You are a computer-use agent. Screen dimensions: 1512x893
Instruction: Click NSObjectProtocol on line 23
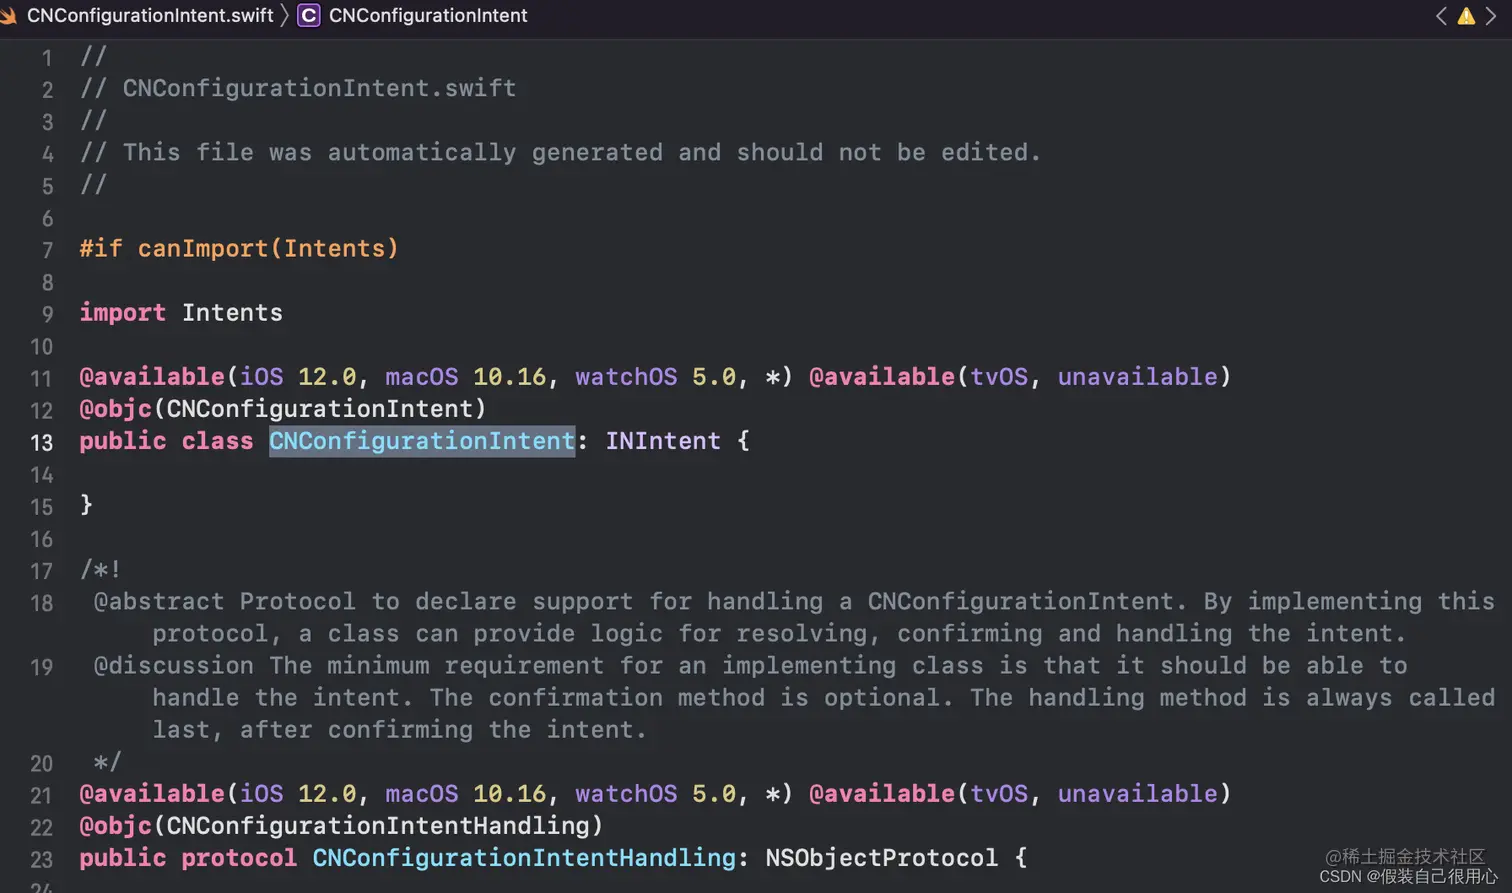coord(881,857)
